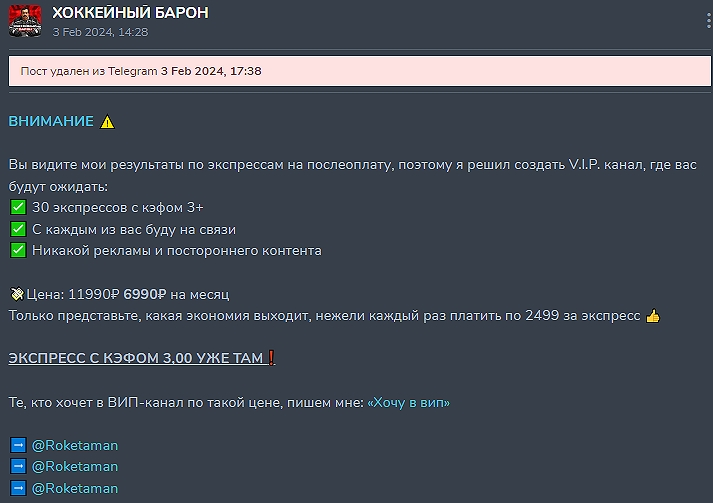Open the first @Roketaman mention
The height and width of the screenshot is (503, 713).
click(x=75, y=445)
